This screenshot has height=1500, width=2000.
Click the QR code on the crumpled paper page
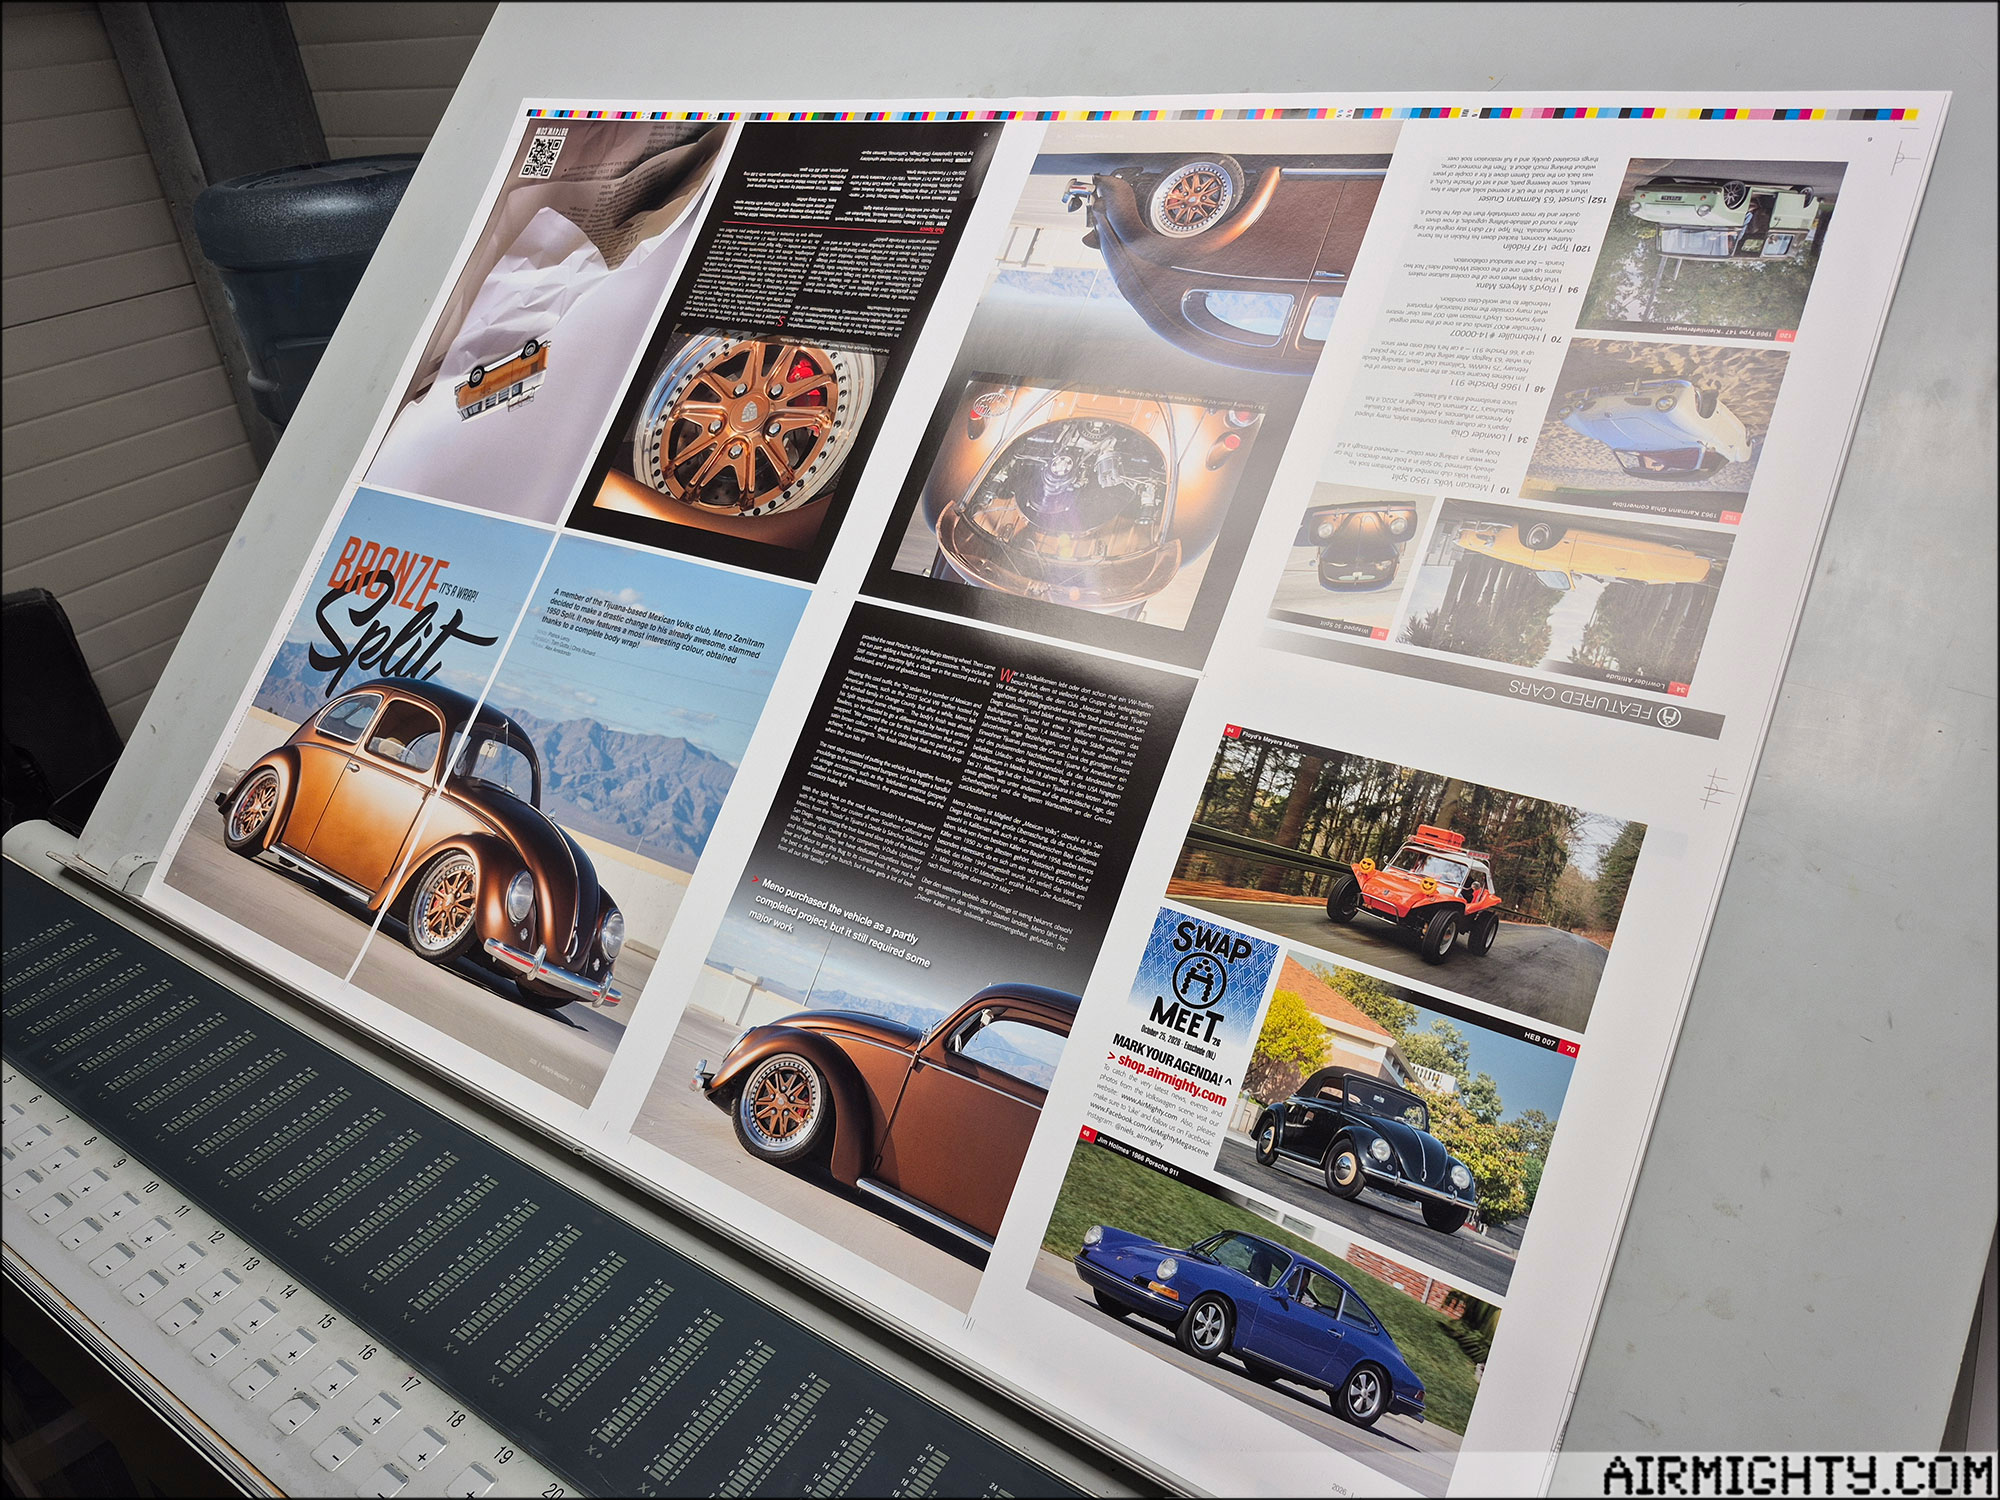tap(543, 157)
